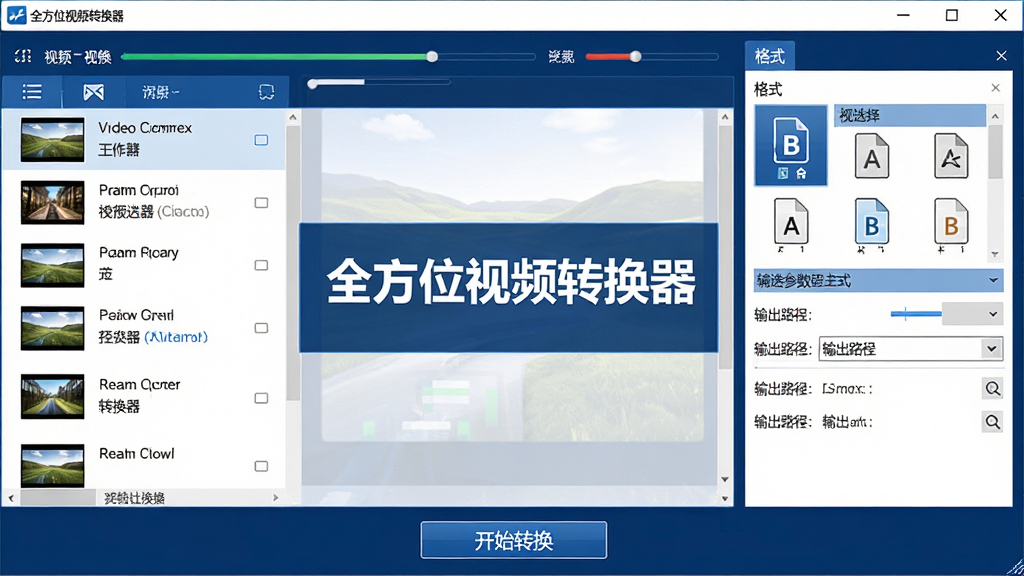Select the blue B document icon in the second row

pos(872,223)
